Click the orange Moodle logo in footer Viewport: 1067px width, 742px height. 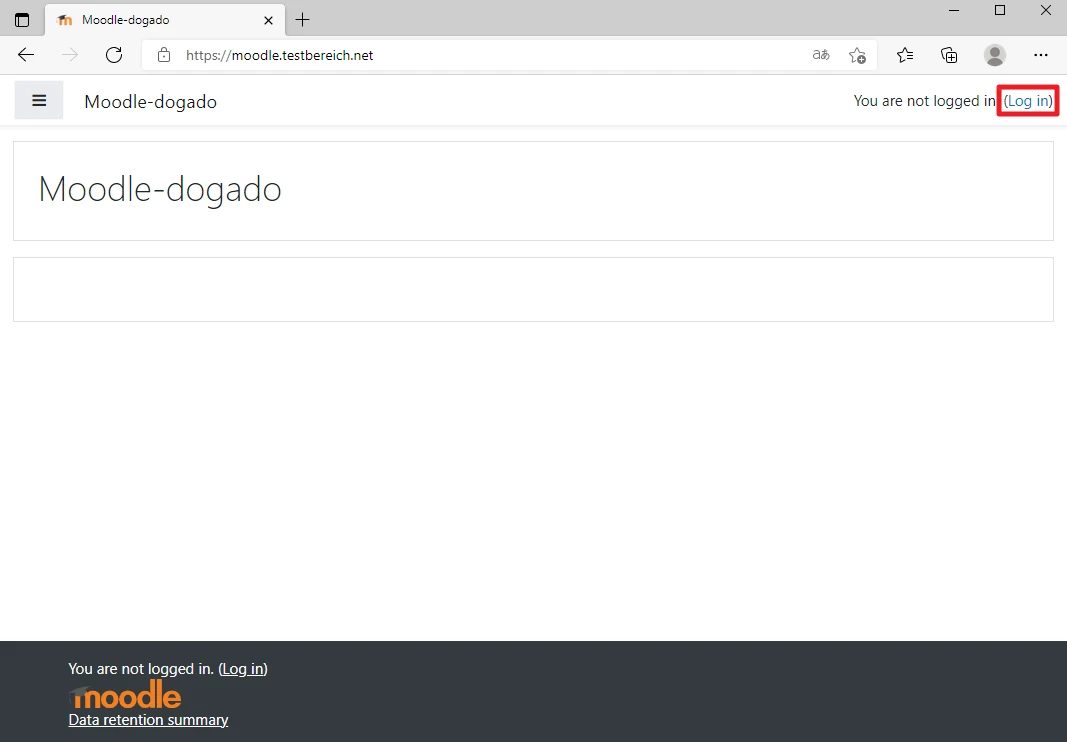point(125,695)
